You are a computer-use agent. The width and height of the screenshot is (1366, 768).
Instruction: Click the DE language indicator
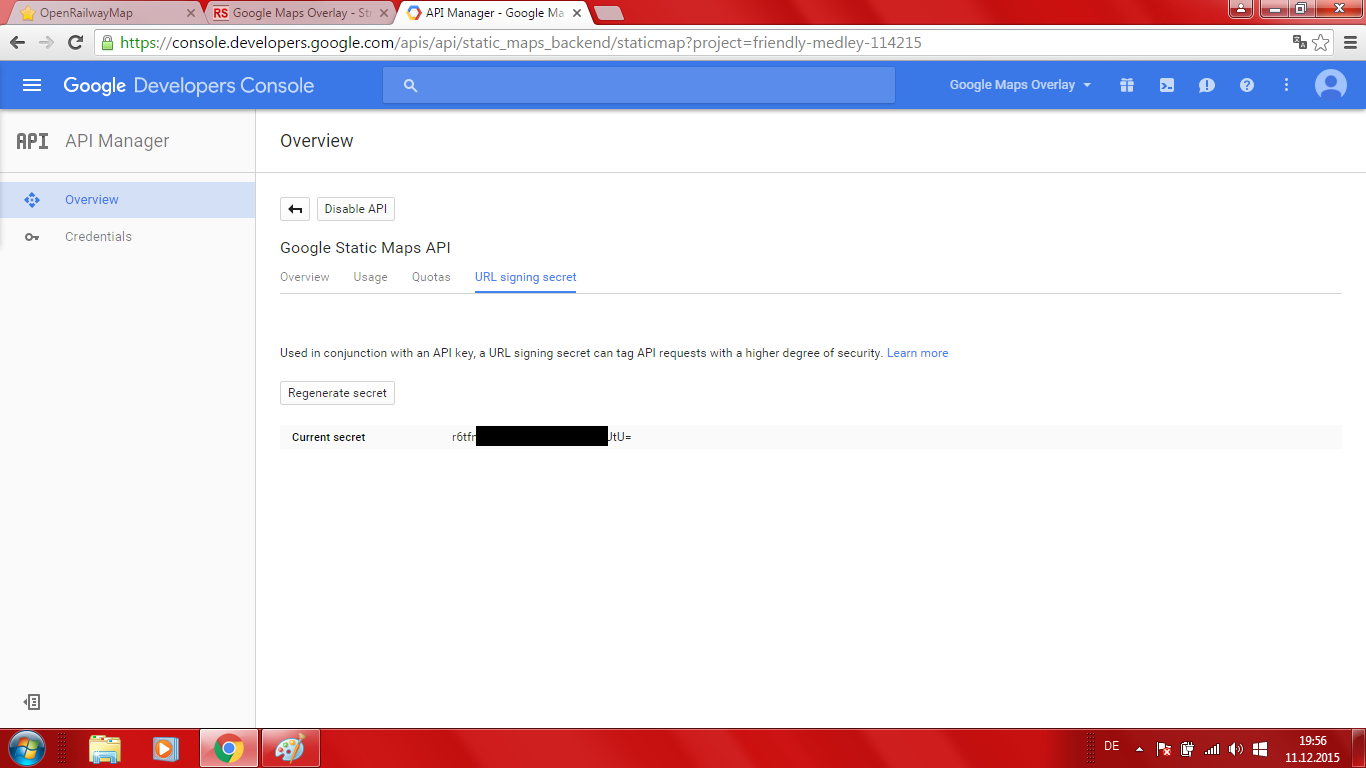(x=1112, y=747)
